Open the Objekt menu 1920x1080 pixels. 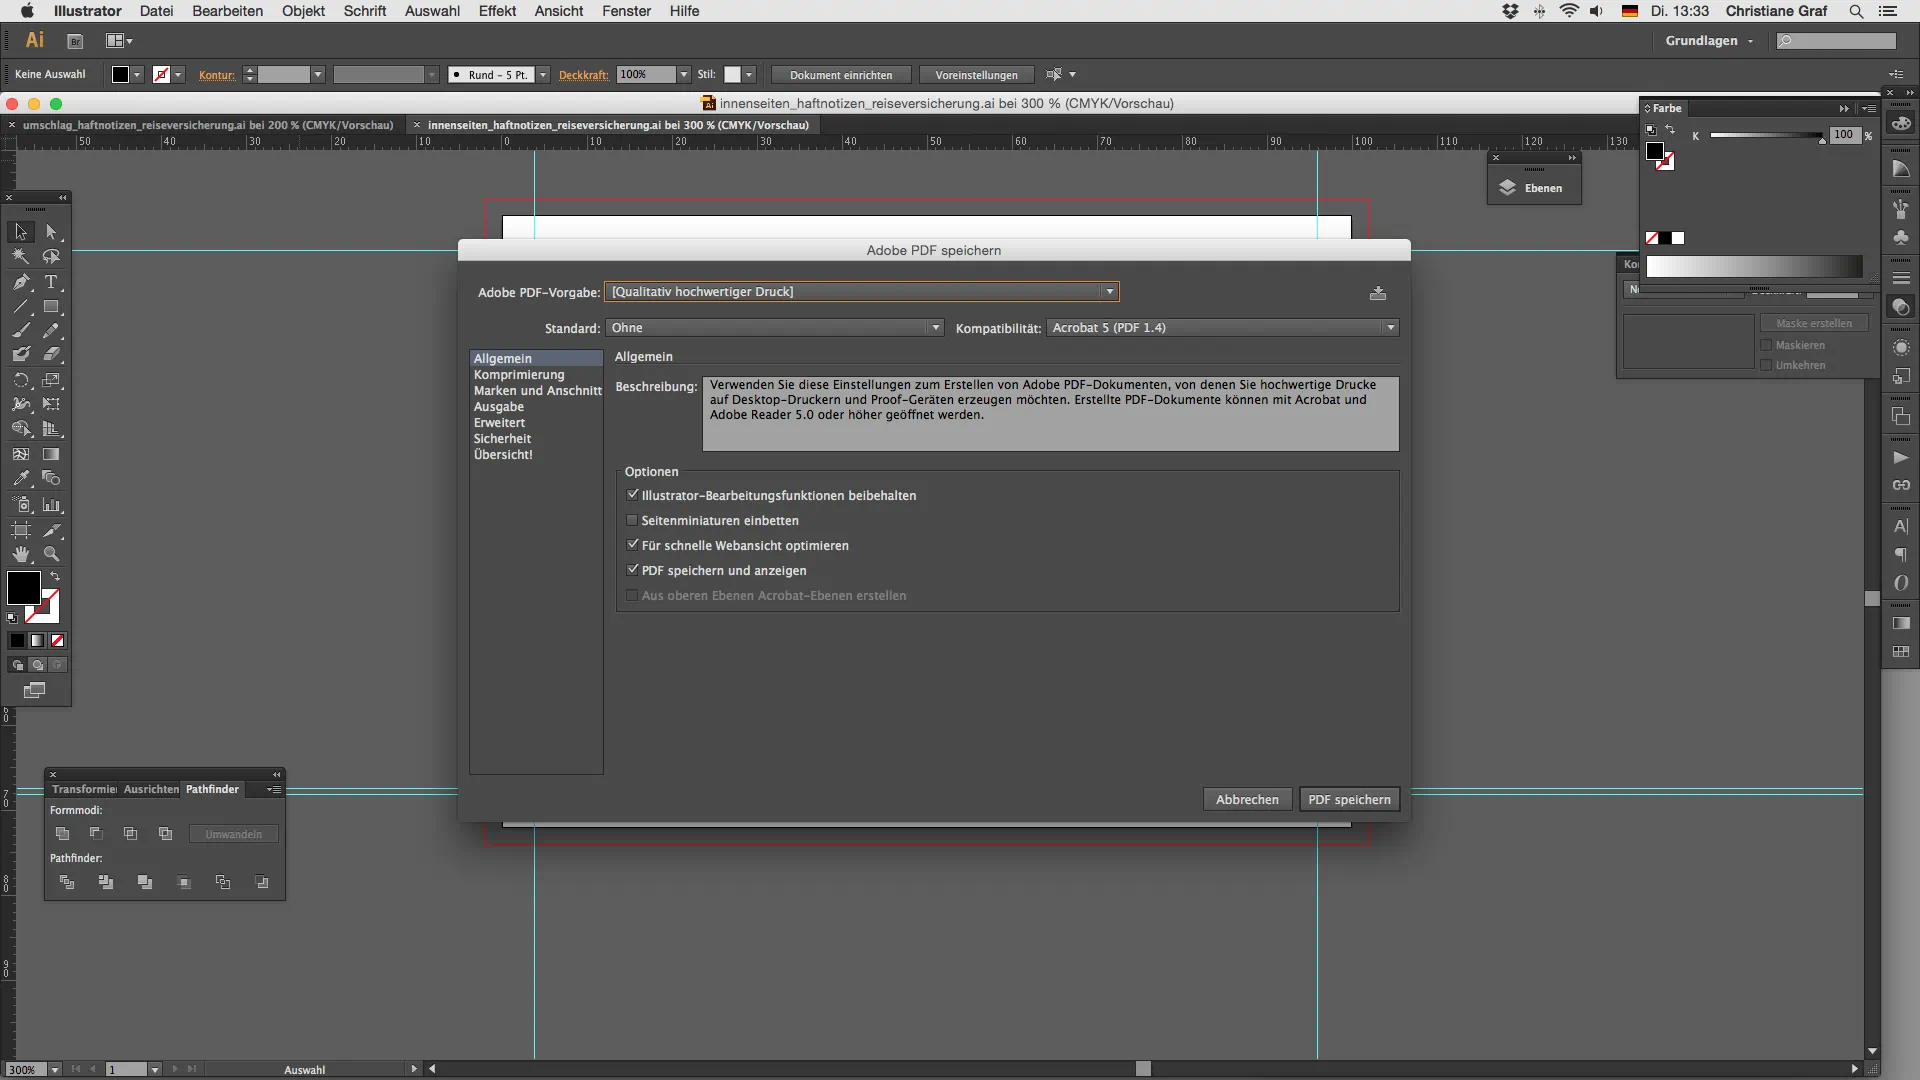(x=303, y=11)
